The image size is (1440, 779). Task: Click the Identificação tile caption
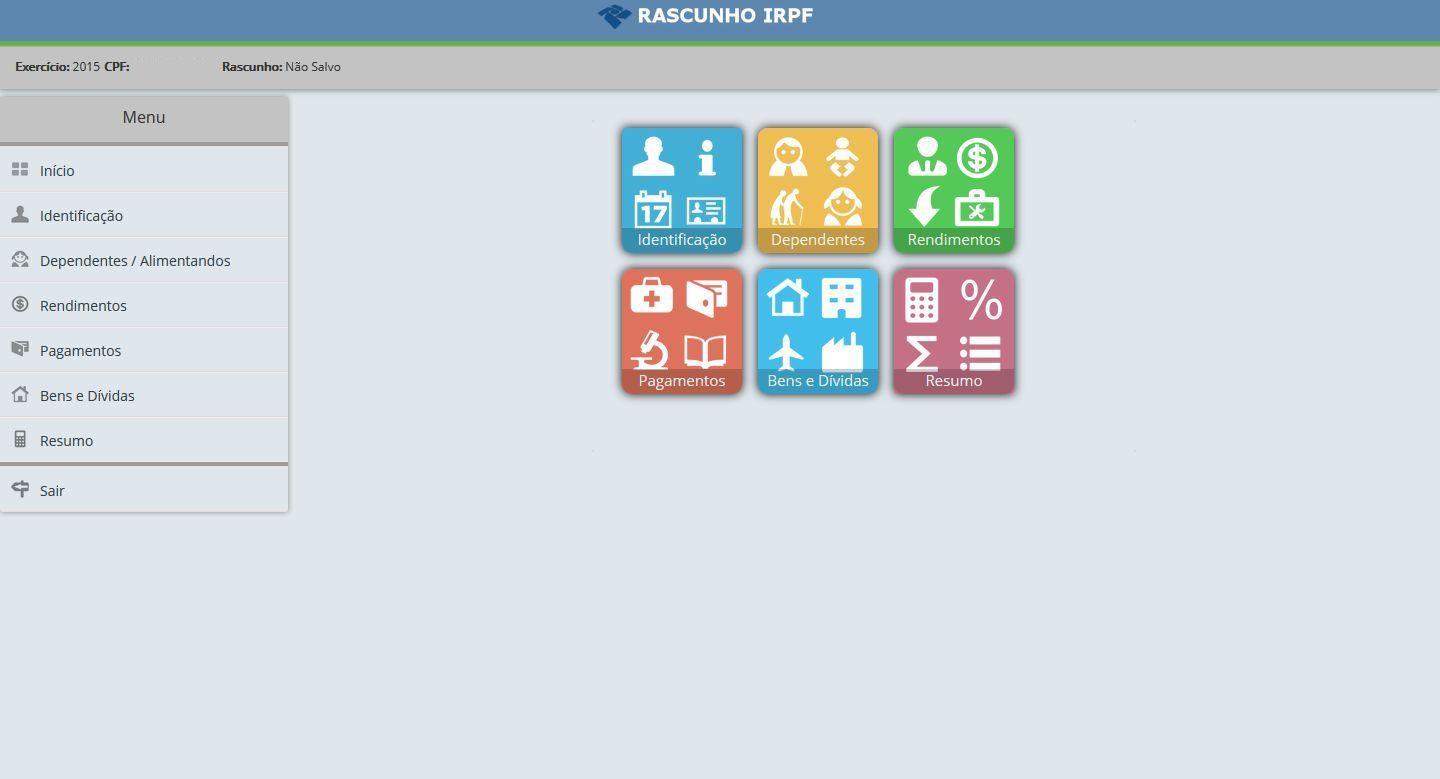coord(682,240)
